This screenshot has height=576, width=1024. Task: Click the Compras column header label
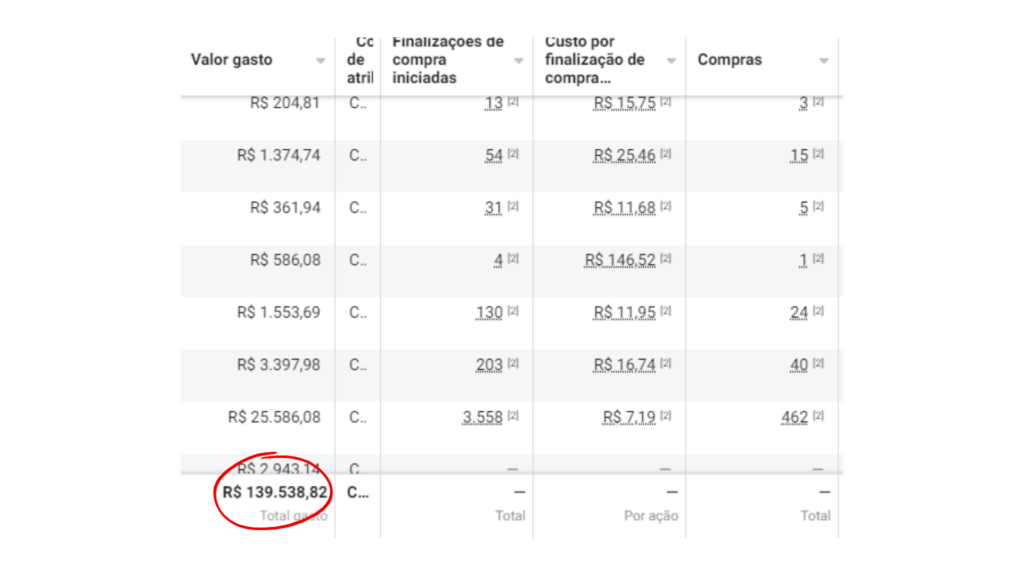(x=729, y=59)
